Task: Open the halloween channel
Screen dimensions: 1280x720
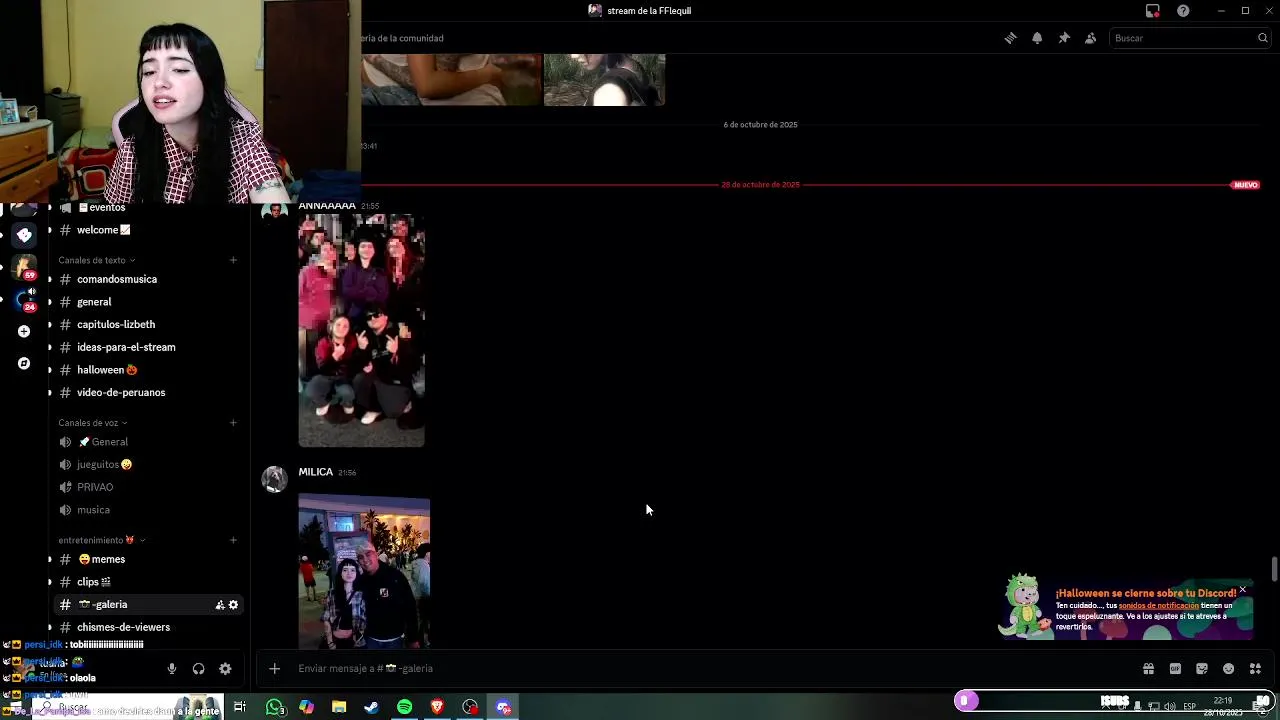Action: 147,370
